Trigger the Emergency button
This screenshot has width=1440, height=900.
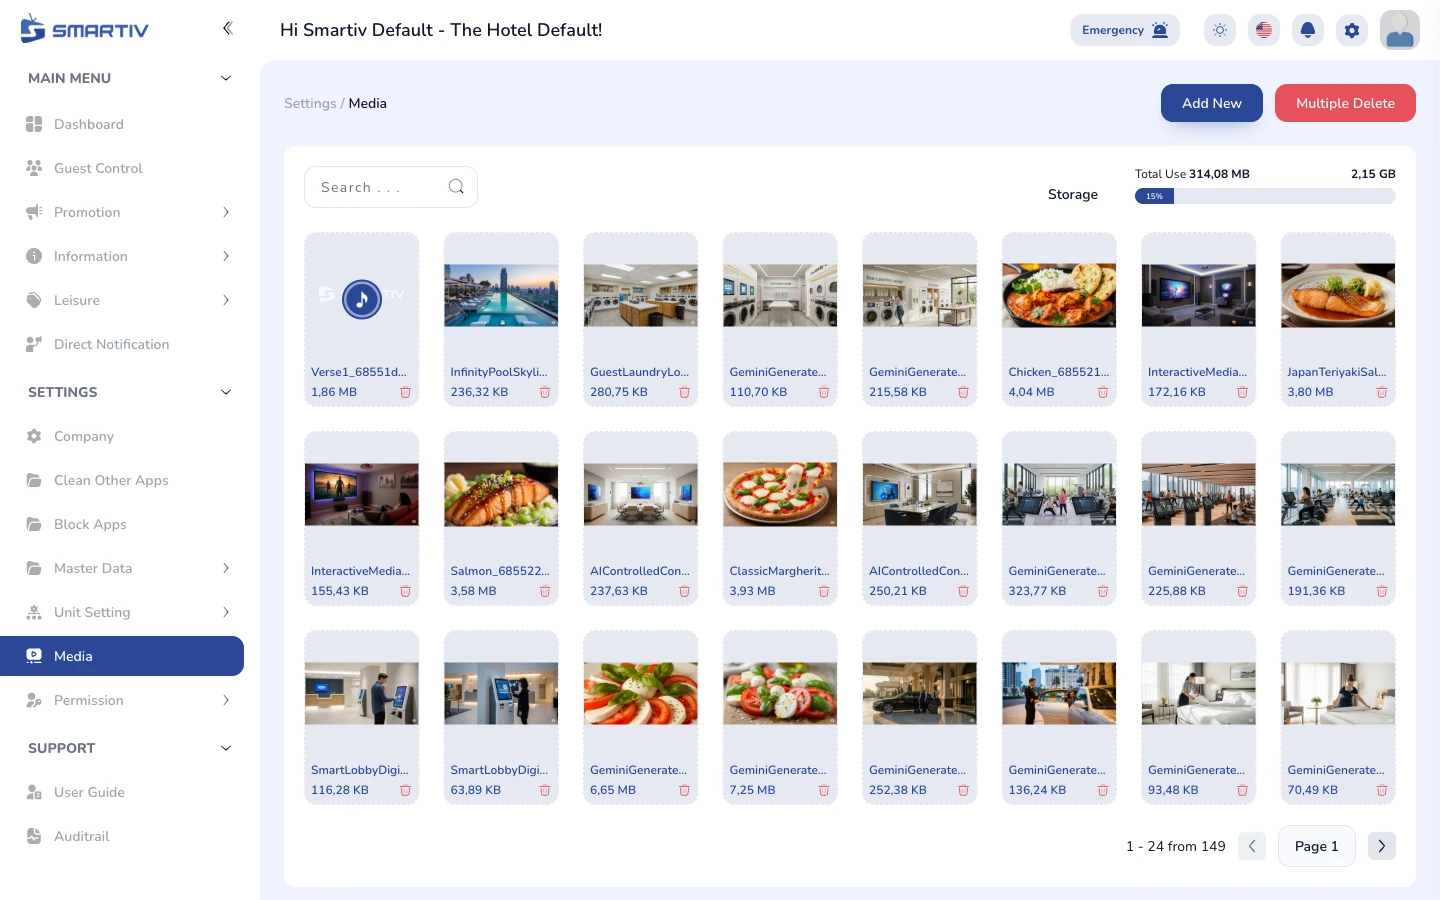point(1125,30)
